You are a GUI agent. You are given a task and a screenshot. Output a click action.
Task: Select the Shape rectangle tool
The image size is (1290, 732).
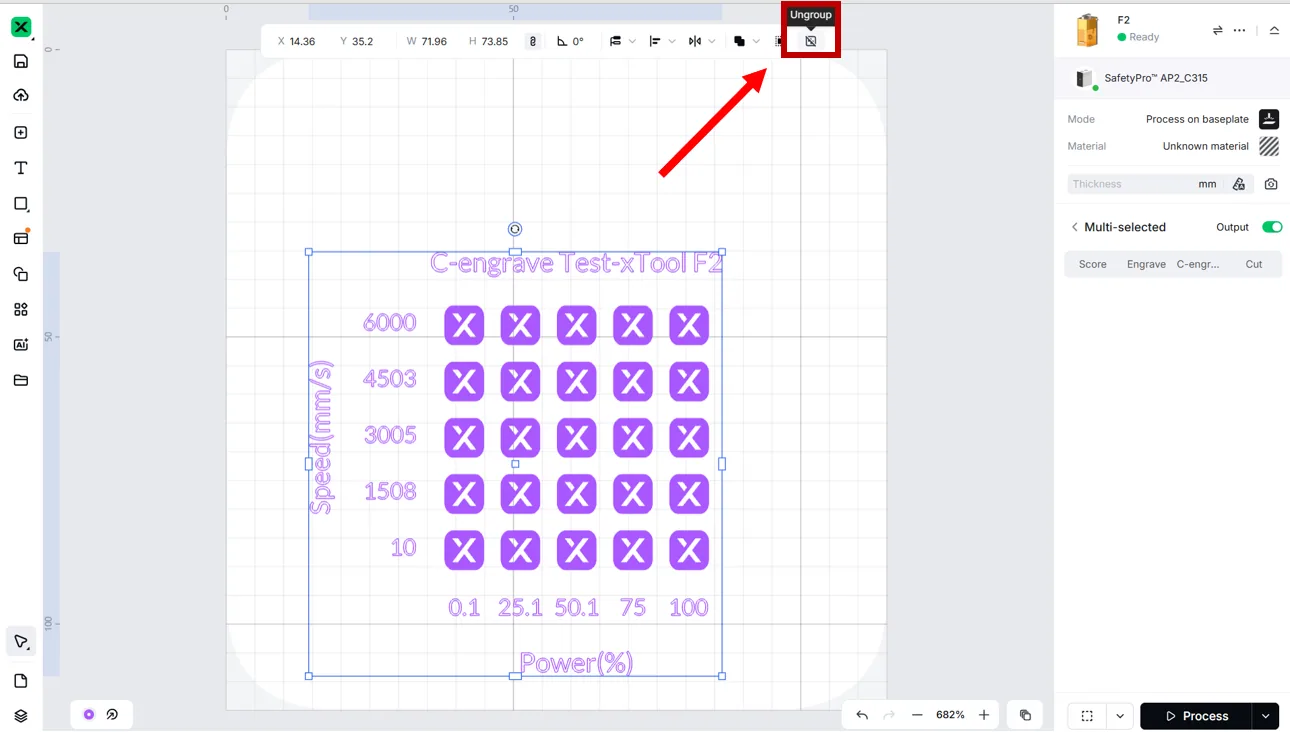(x=21, y=203)
